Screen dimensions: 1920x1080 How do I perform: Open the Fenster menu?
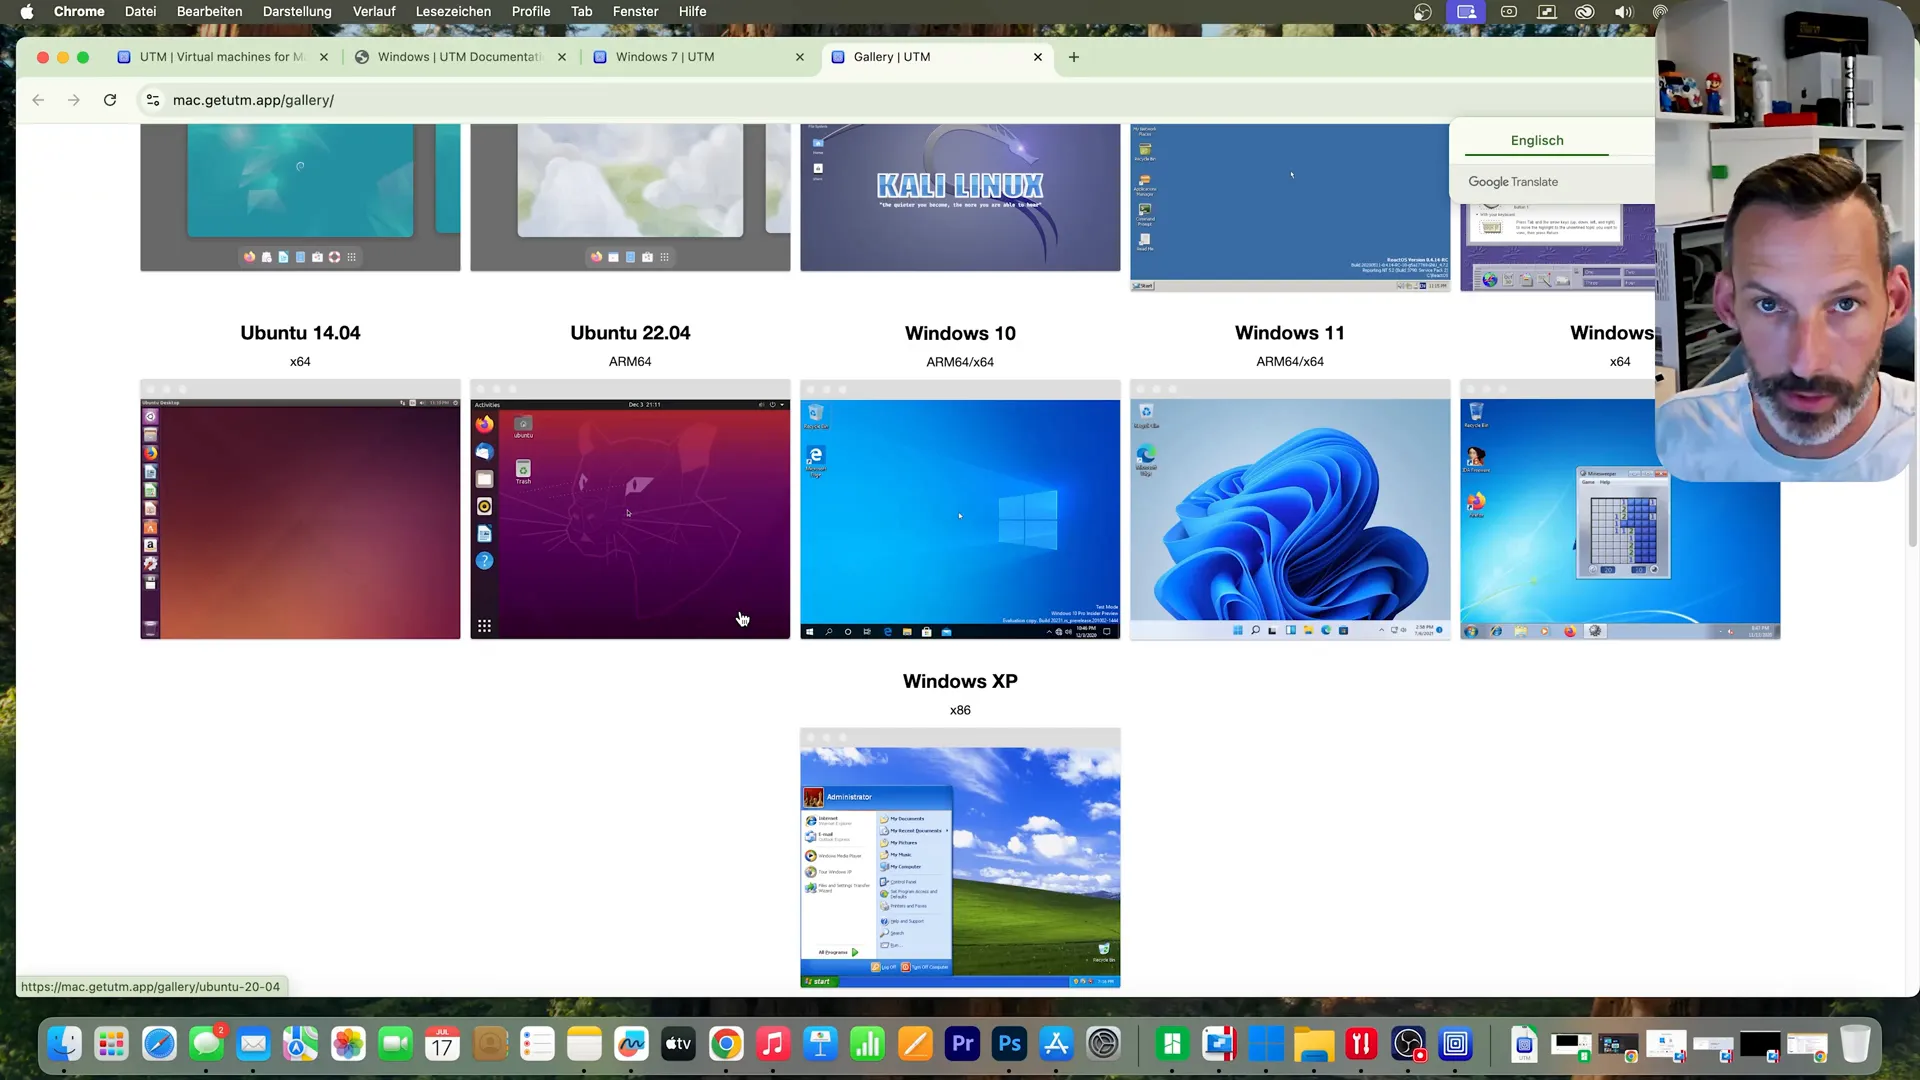click(635, 12)
